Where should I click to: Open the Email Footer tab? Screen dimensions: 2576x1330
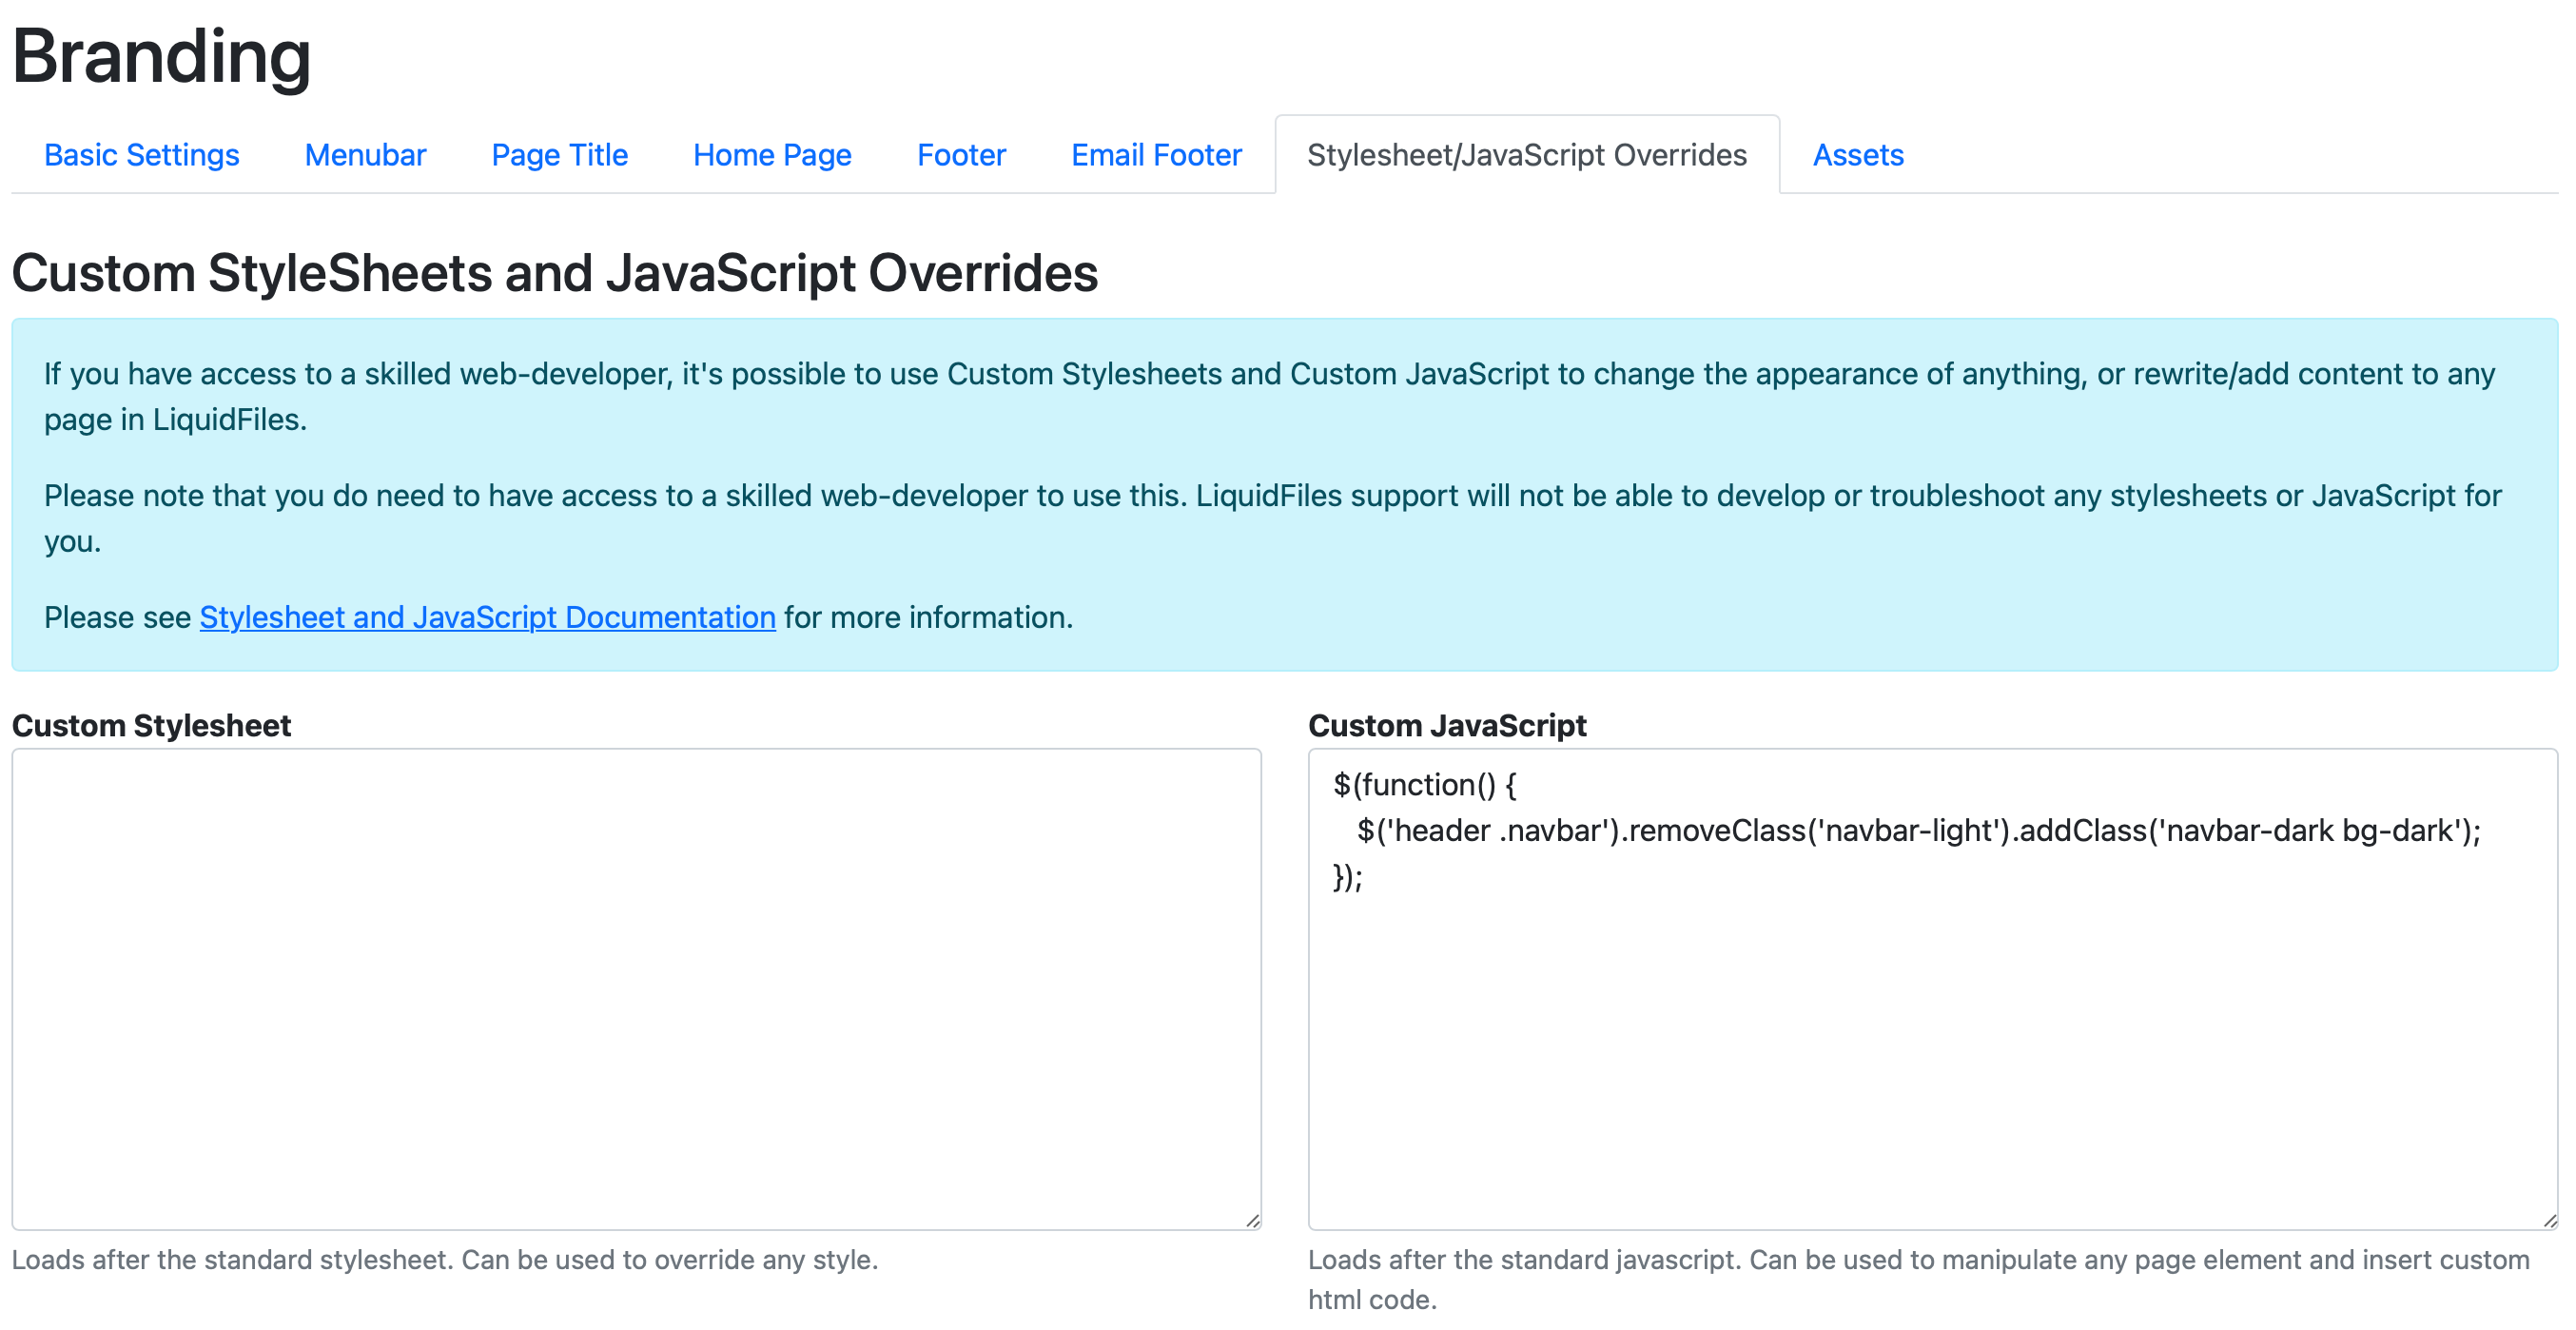(x=1156, y=155)
